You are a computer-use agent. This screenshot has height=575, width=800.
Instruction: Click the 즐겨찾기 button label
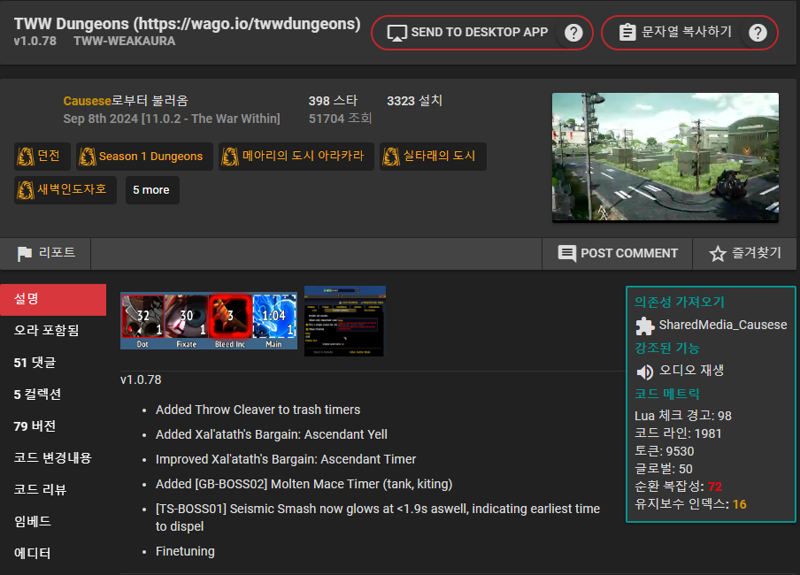[757, 253]
